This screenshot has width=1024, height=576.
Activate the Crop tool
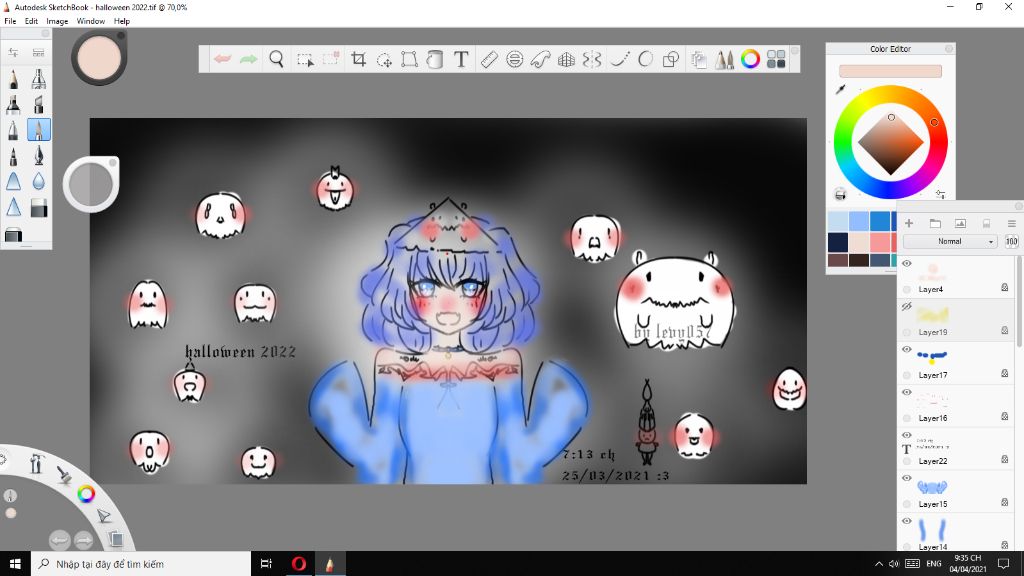(x=358, y=59)
